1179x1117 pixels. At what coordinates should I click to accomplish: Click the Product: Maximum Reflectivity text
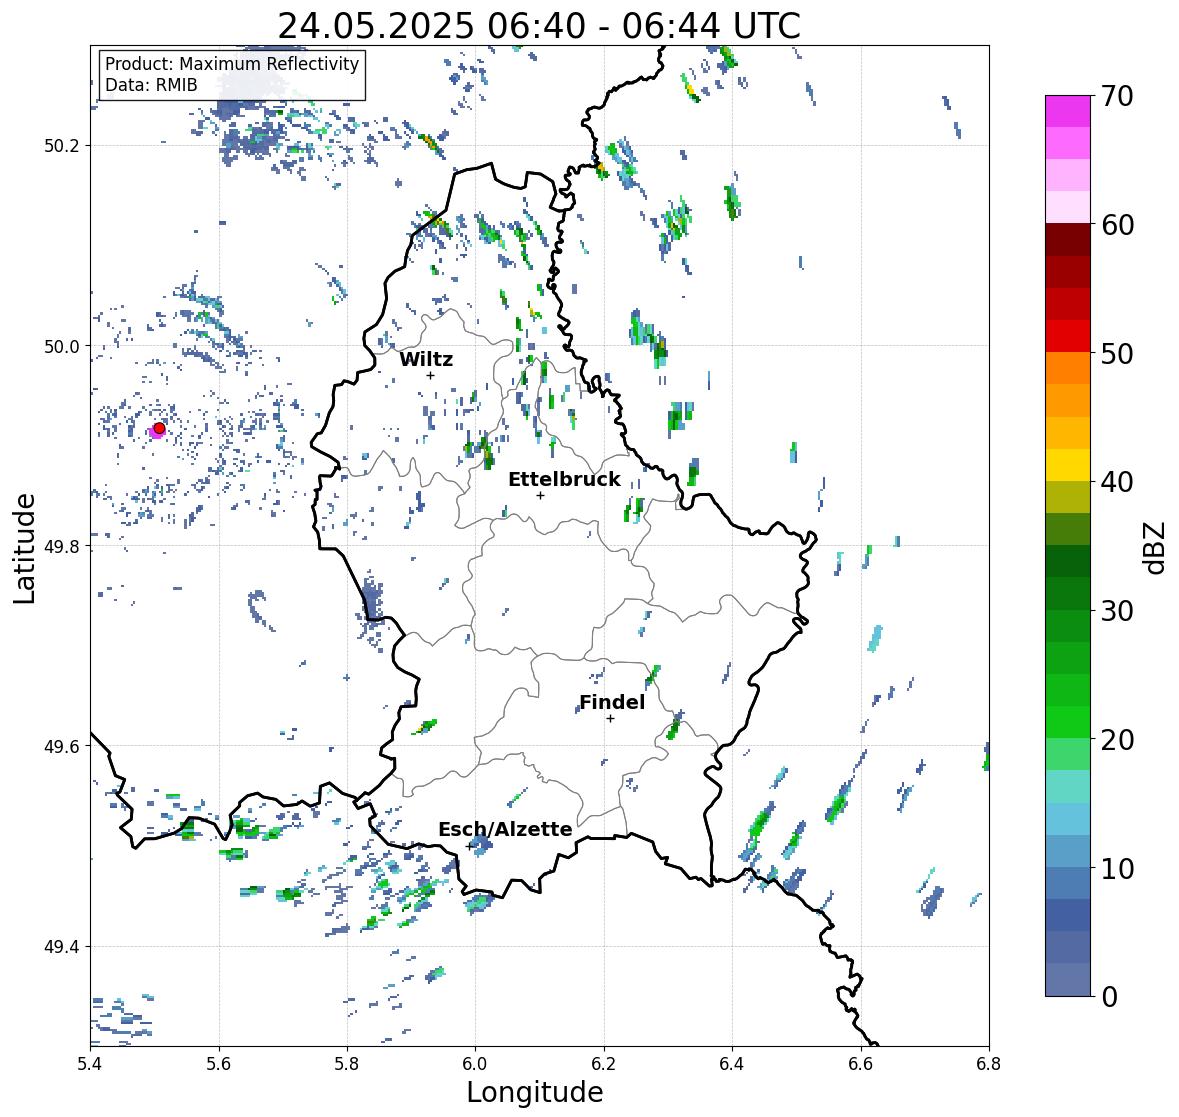pos(232,64)
